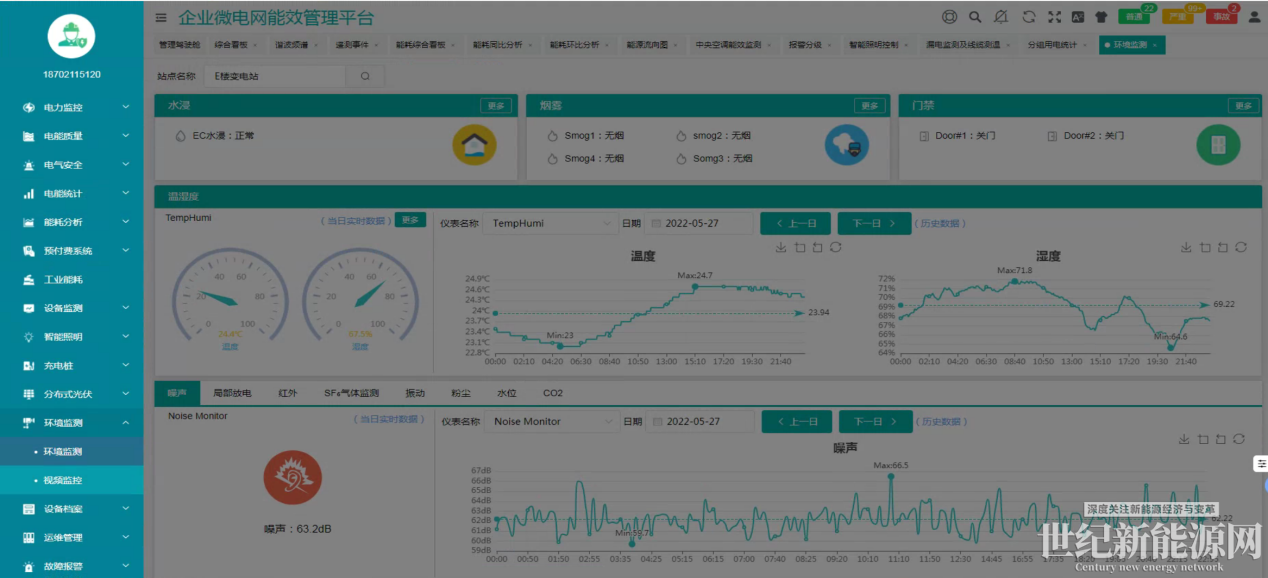This screenshot has width=1268, height=578.
Task: Enter fullscreen via the expand arrows icon
Action: click(1054, 17)
